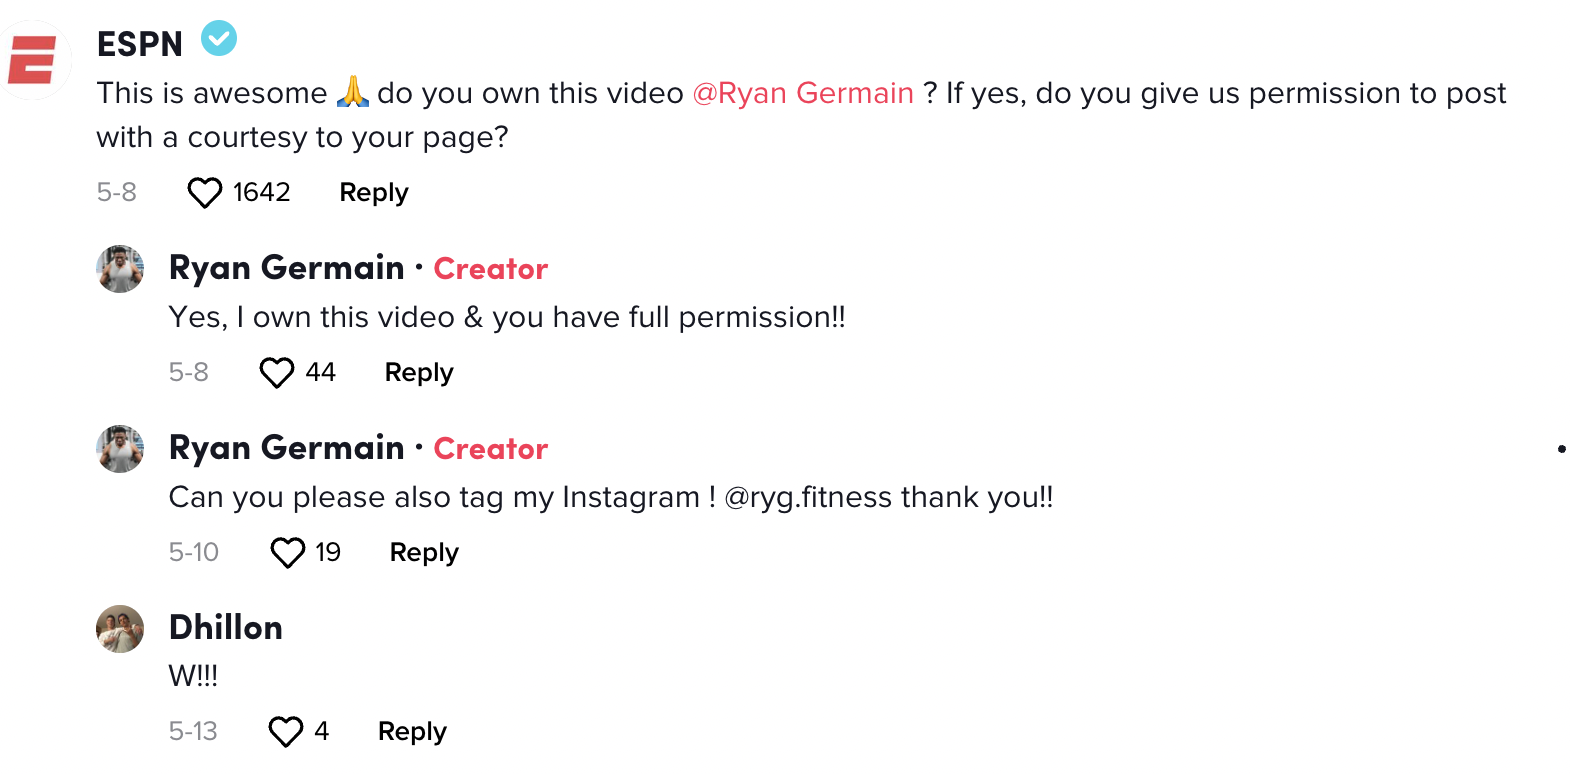Click the Dhillon username
Screen dimensions: 1570x774
click(226, 628)
